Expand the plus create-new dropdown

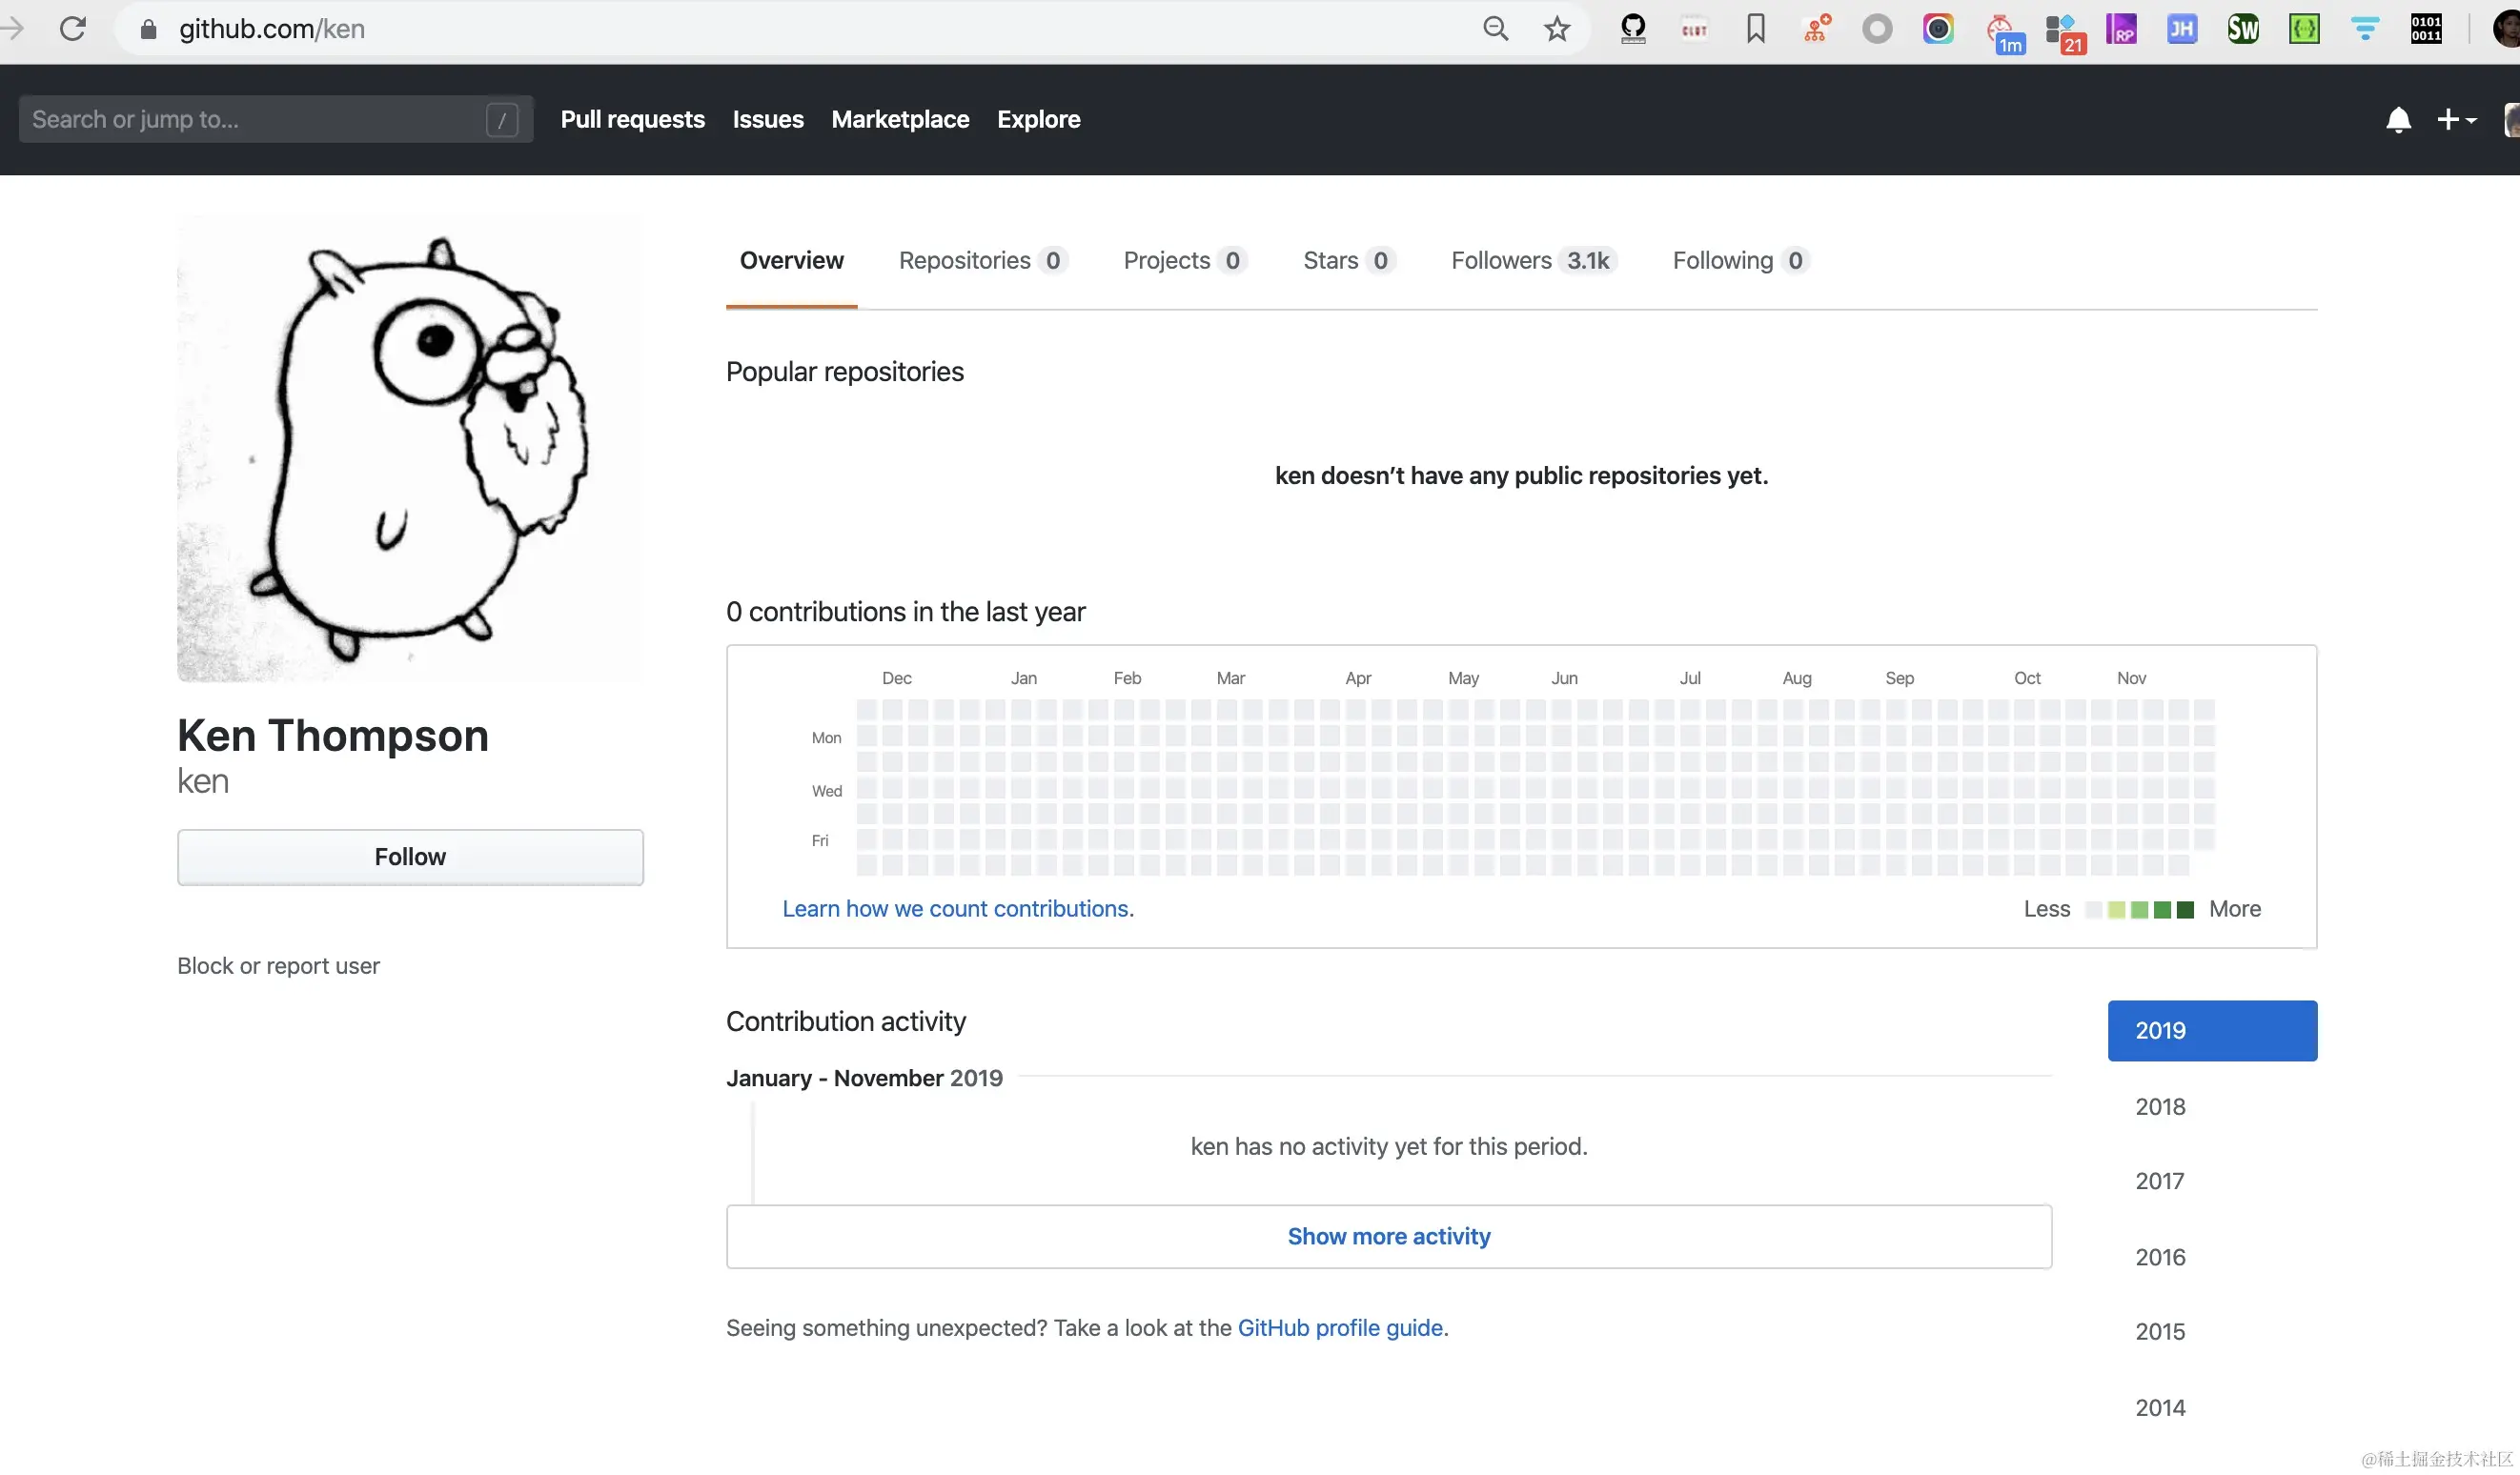[2456, 120]
